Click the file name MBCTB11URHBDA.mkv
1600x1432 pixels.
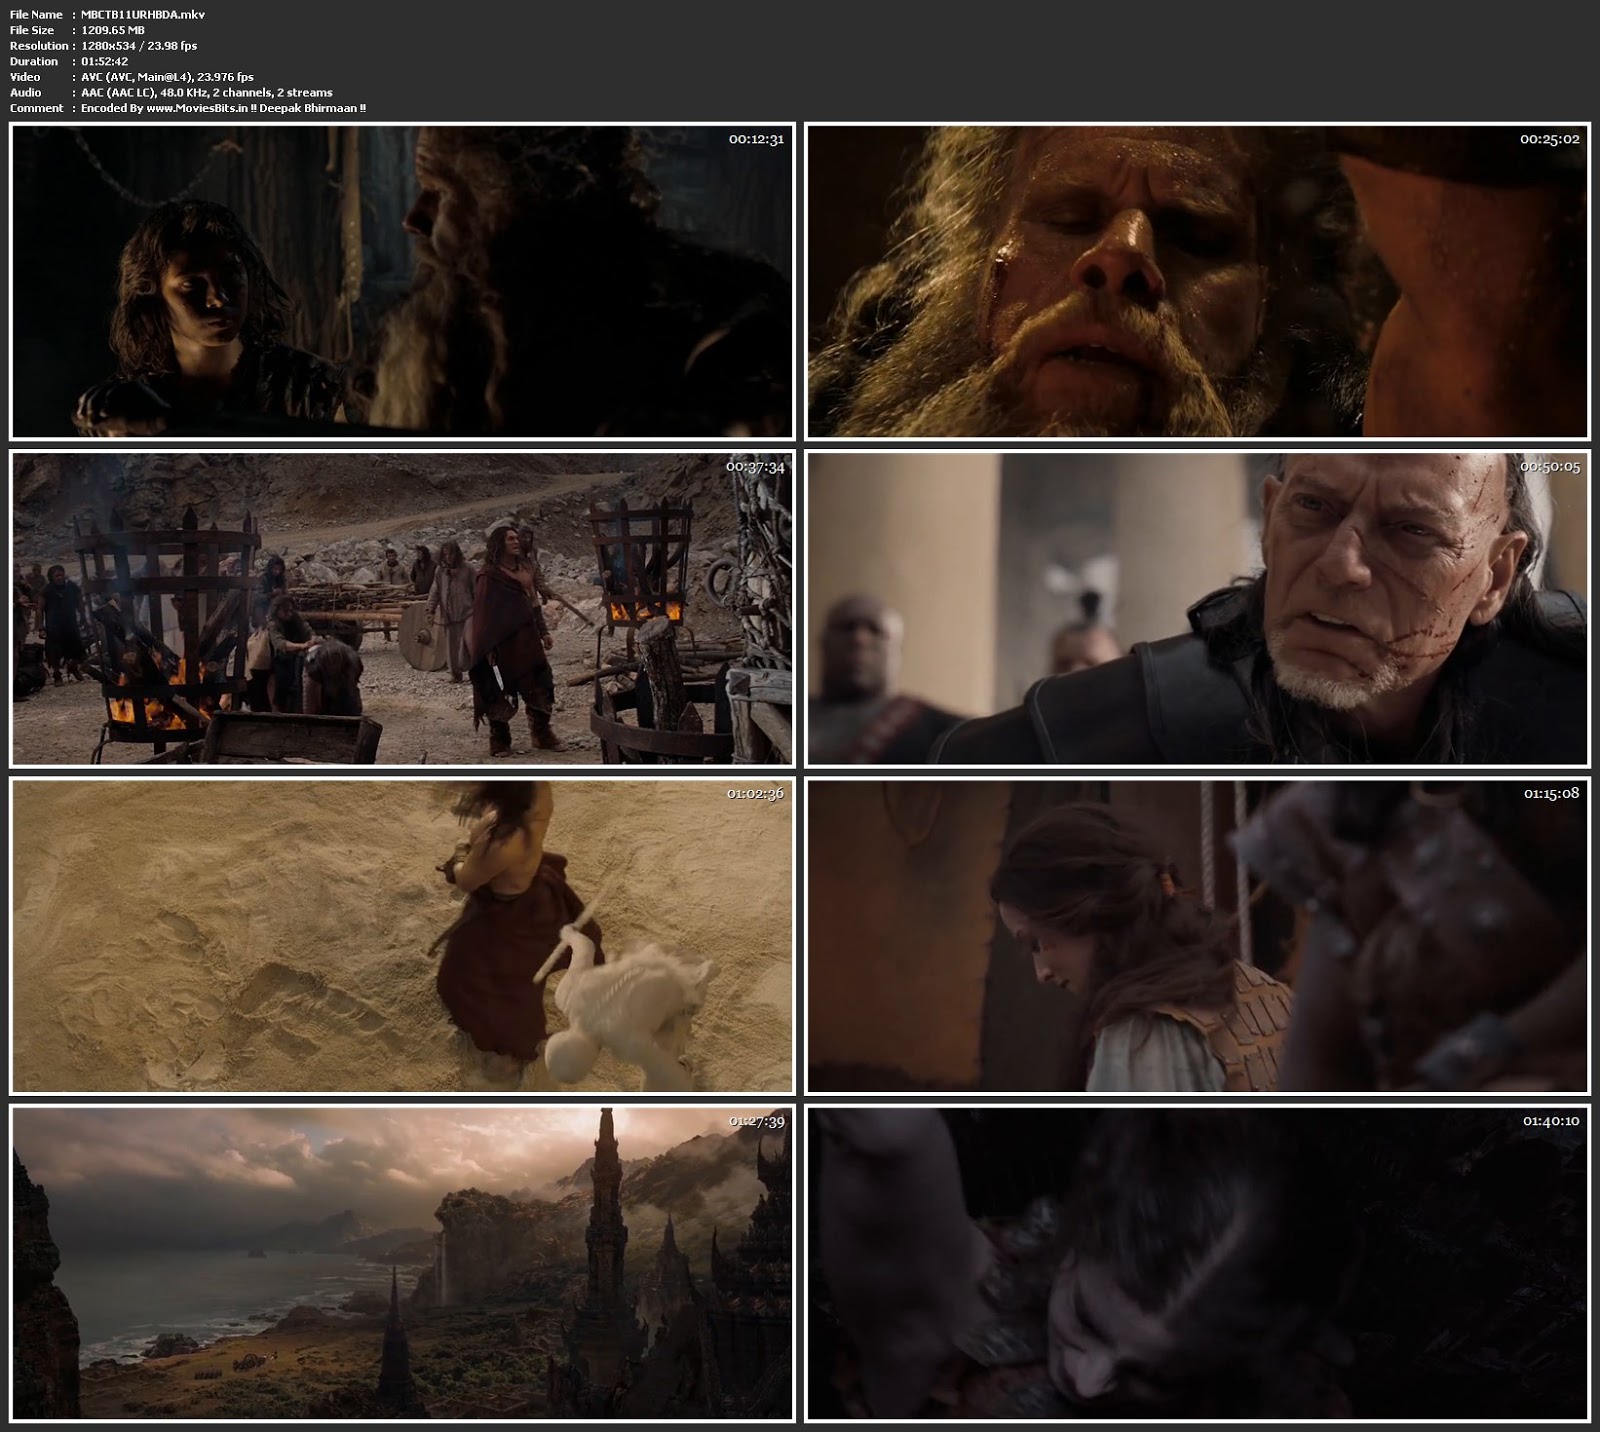click(x=143, y=15)
